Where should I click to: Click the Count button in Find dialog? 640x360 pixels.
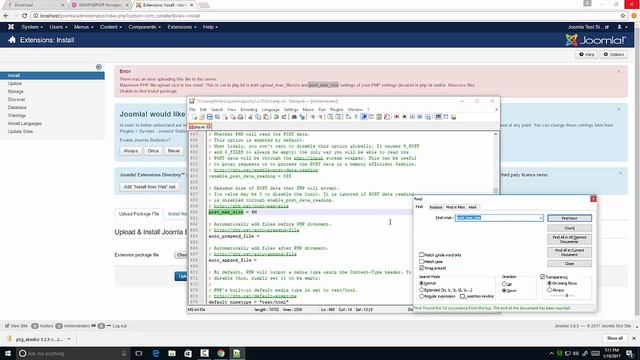569,228
